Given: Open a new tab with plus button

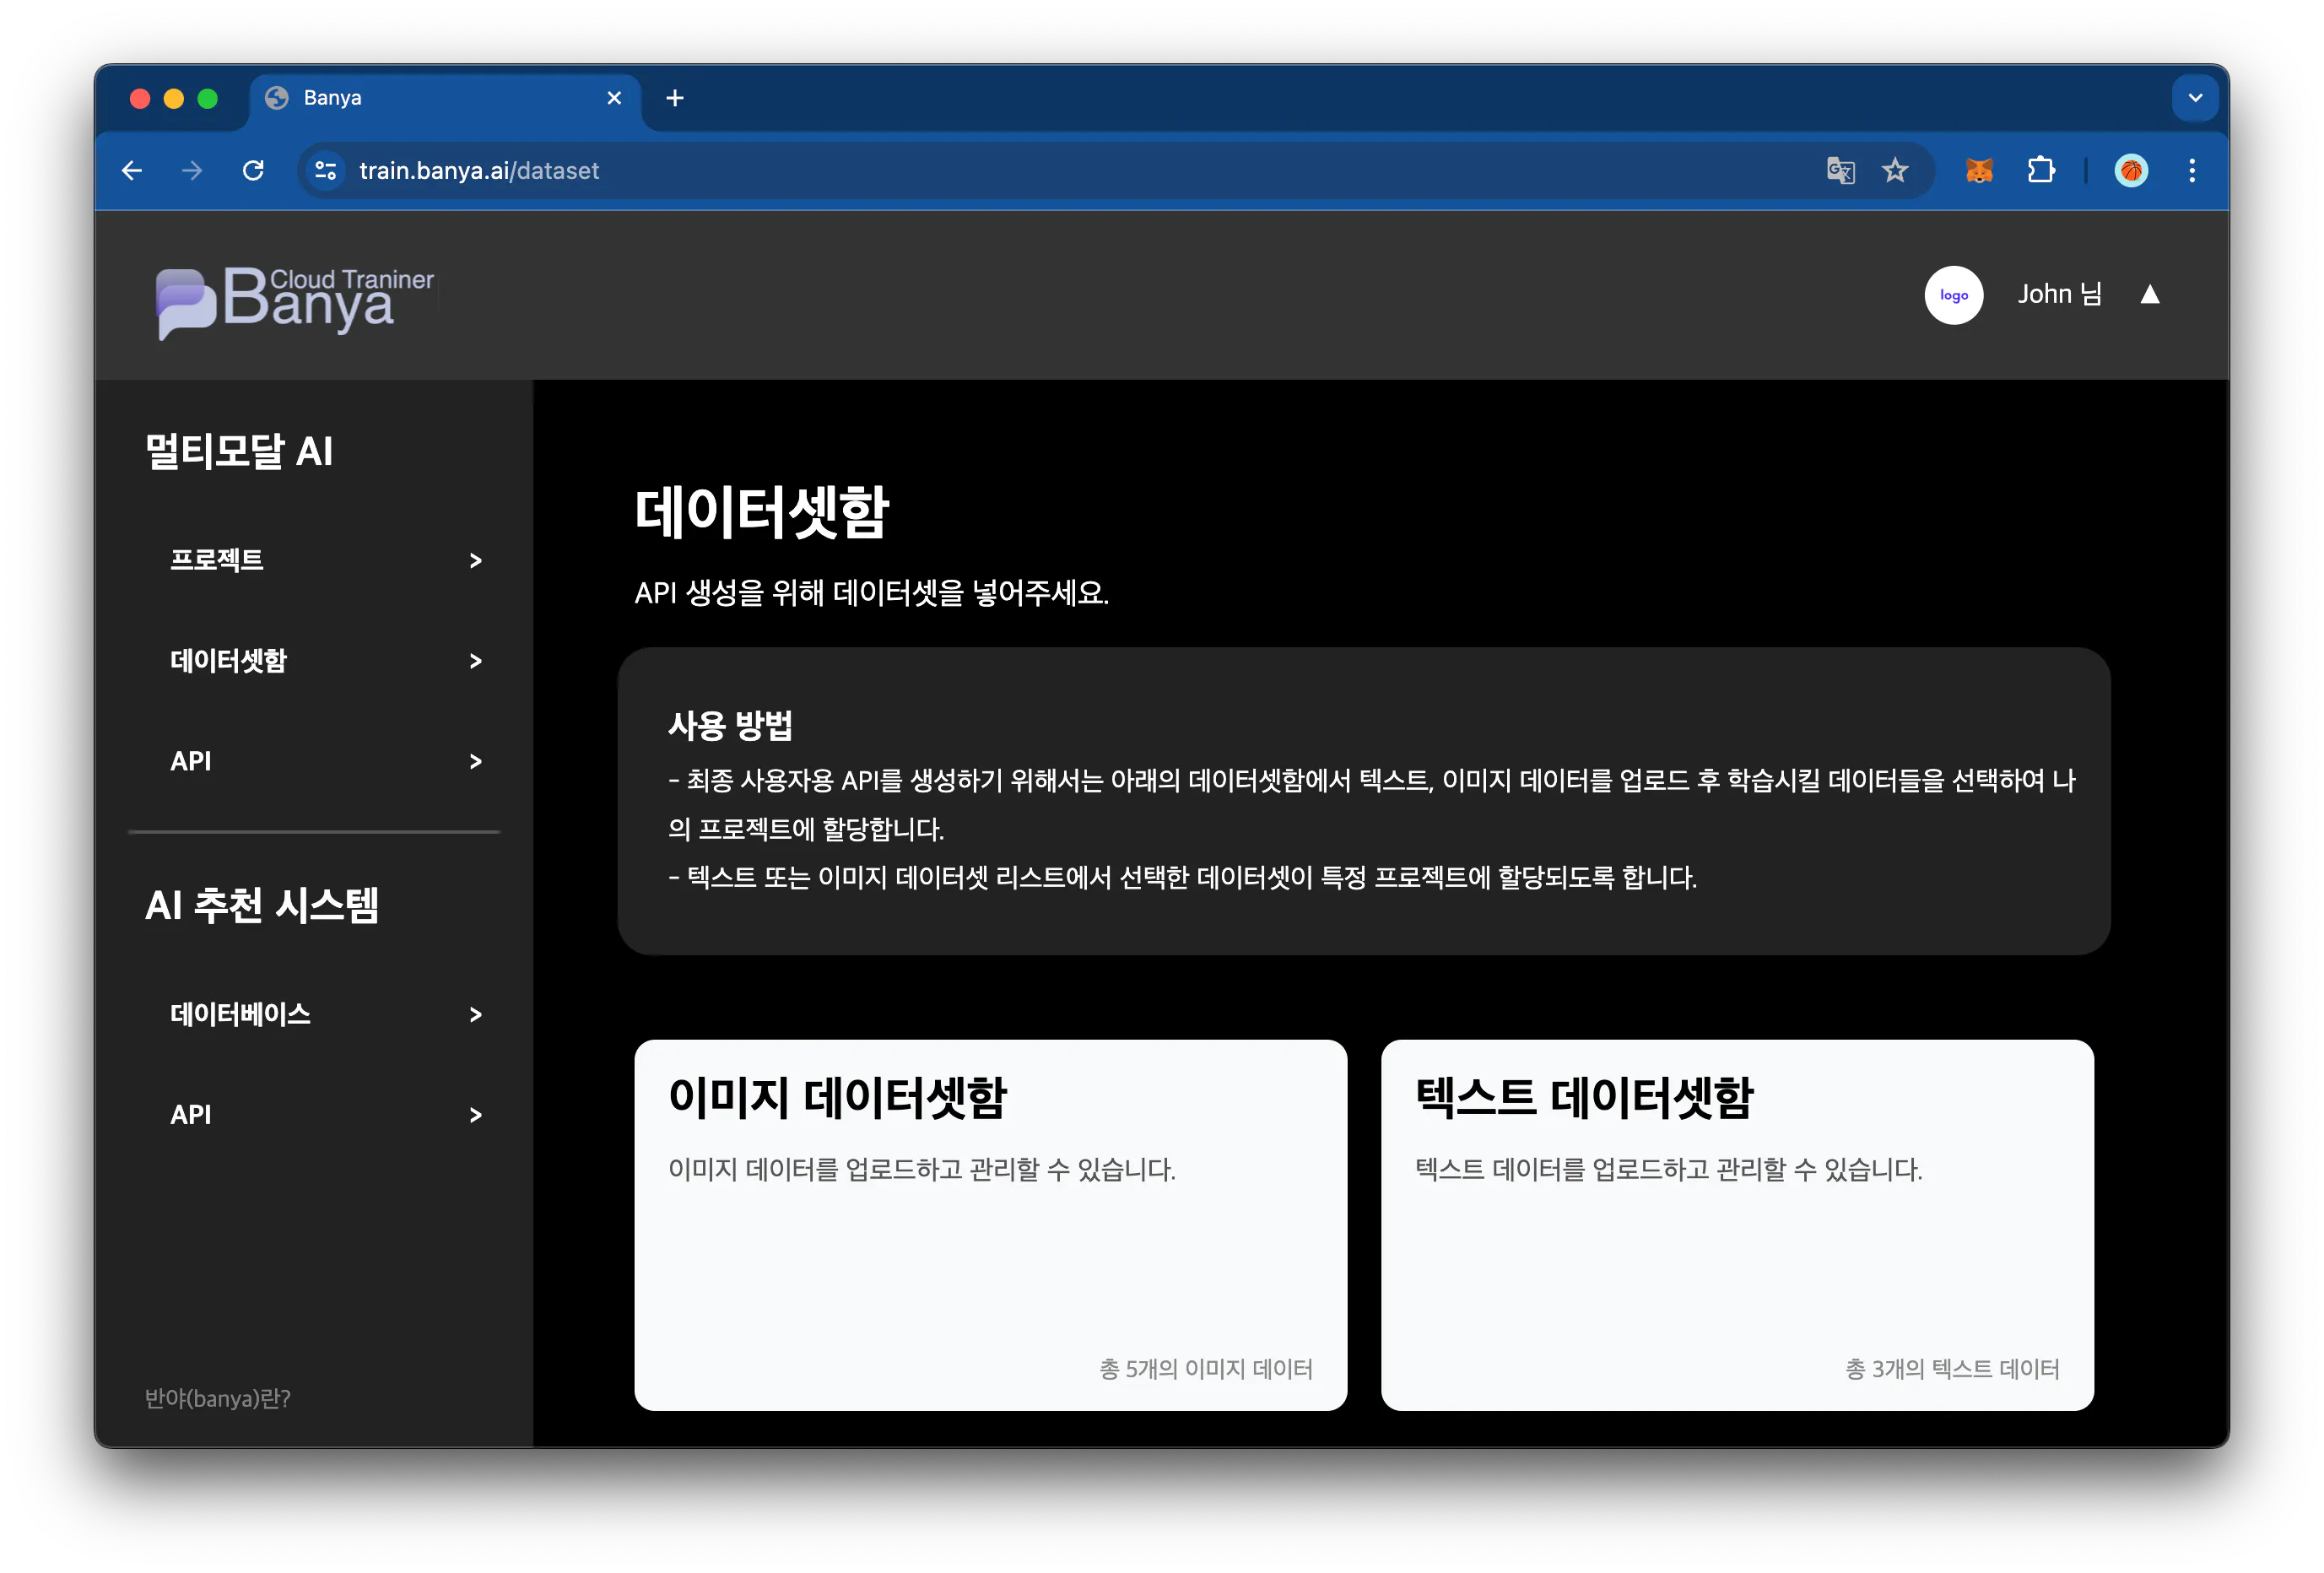Looking at the screenshot, I should [x=675, y=98].
